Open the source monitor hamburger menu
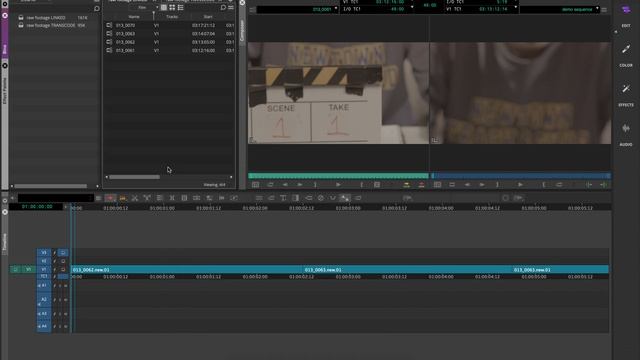640x360 pixels. [x=252, y=9]
